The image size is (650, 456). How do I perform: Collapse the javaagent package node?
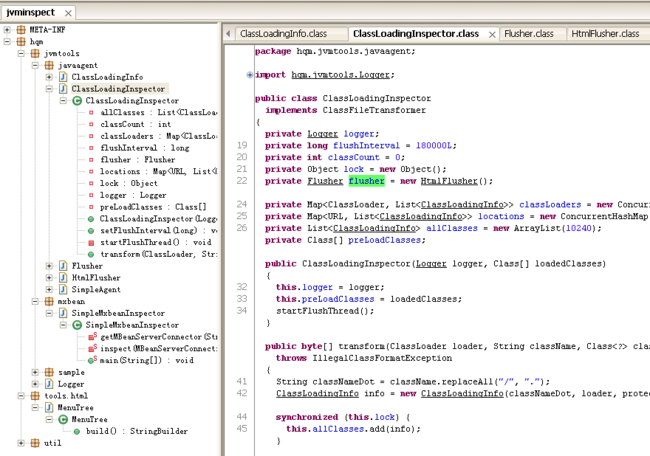click(x=35, y=65)
